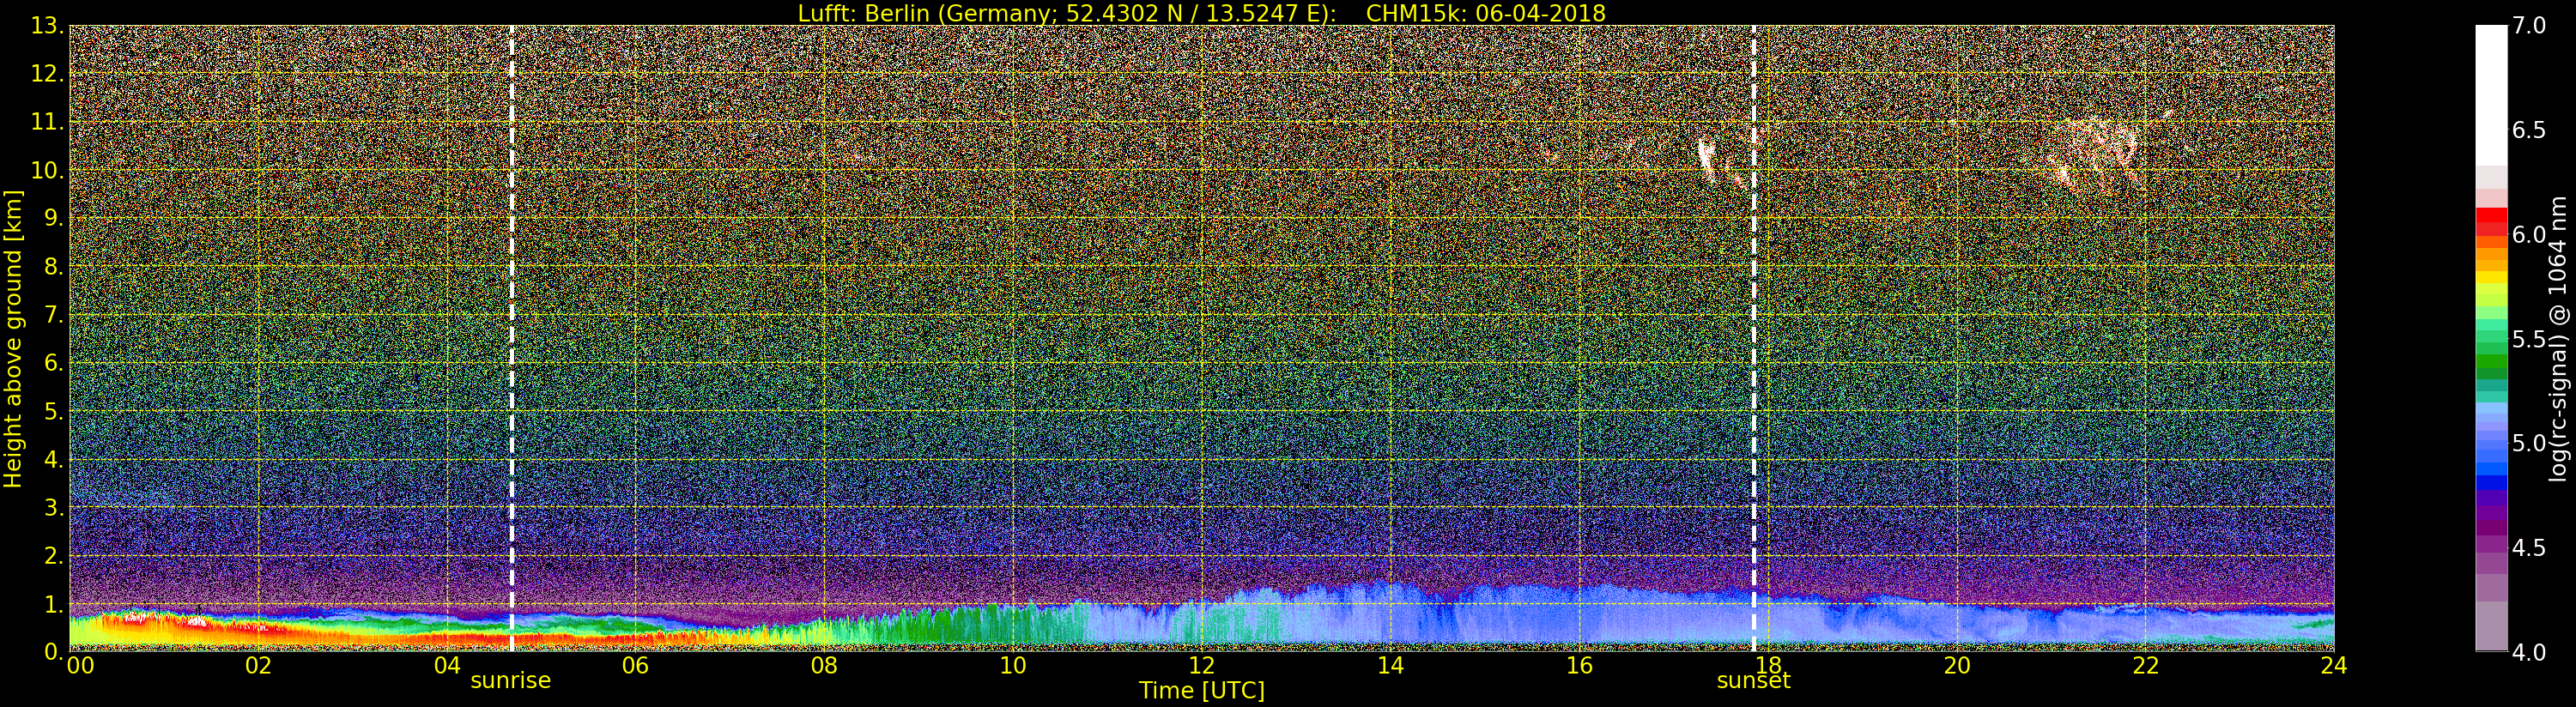Click the '3.' height axis tick label
This screenshot has width=2576, height=707.
(54, 507)
